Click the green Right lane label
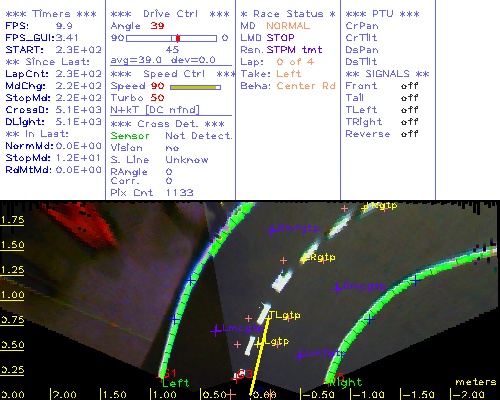Image resolution: width=500 pixels, height=400 pixels. pos(345,382)
